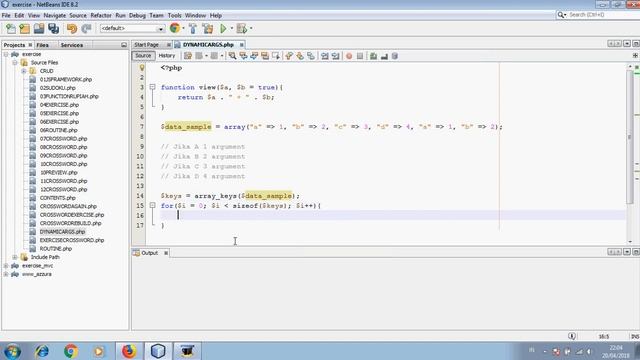Click the Source view button
This screenshot has width=640, height=360.
(x=143, y=56)
